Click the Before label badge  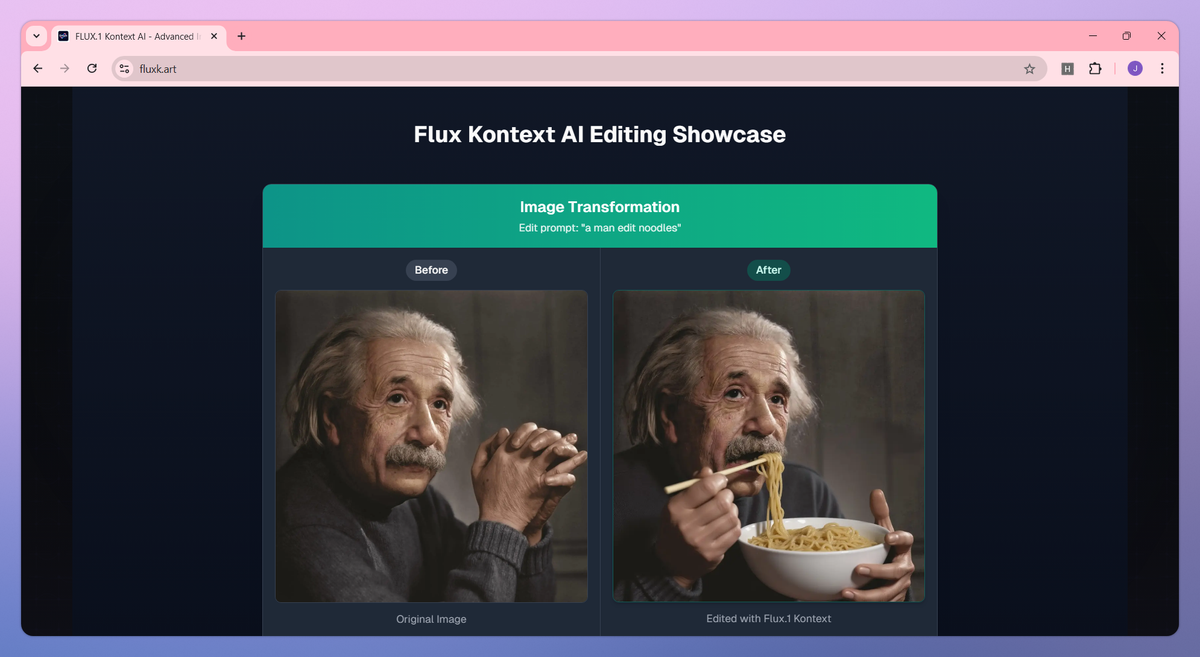[431, 270]
